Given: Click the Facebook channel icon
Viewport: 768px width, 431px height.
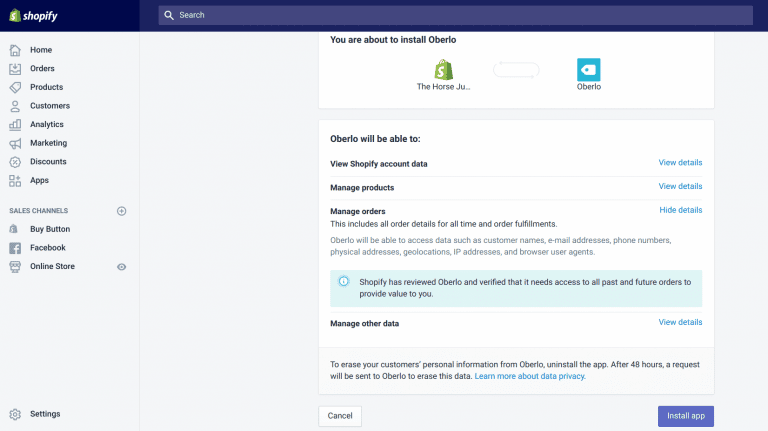Looking at the screenshot, I should pyautogui.click(x=15, y=248).
